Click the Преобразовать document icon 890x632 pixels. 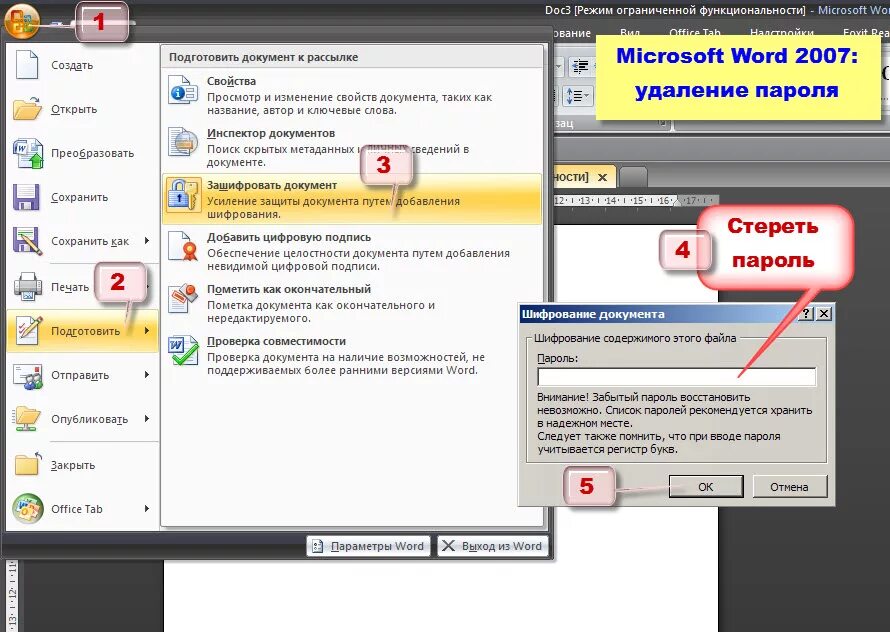coord(28,153)
